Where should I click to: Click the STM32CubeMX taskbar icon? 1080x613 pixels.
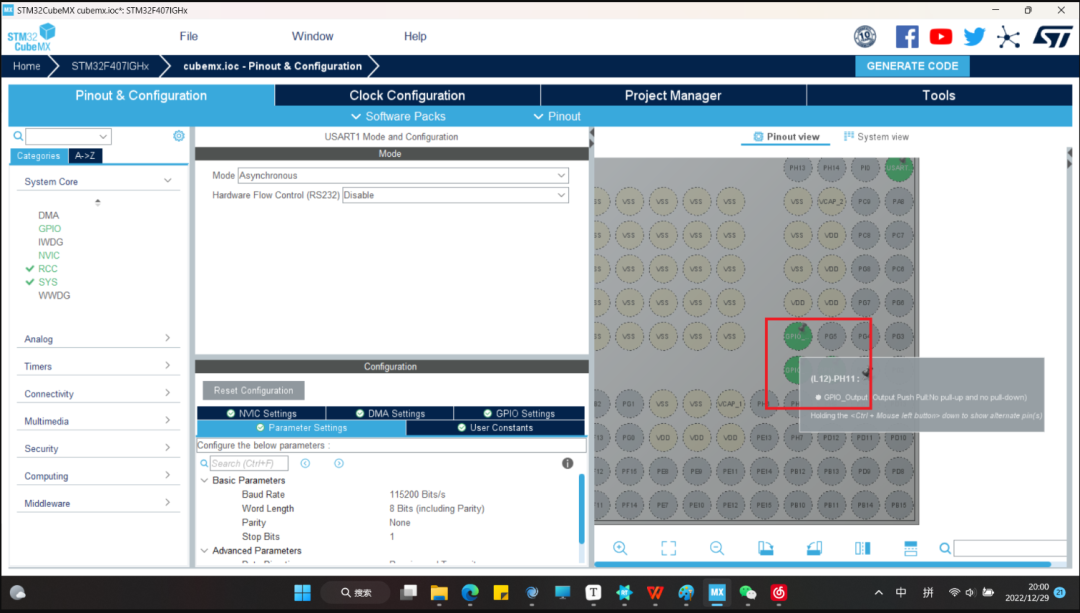click(717, 592)
